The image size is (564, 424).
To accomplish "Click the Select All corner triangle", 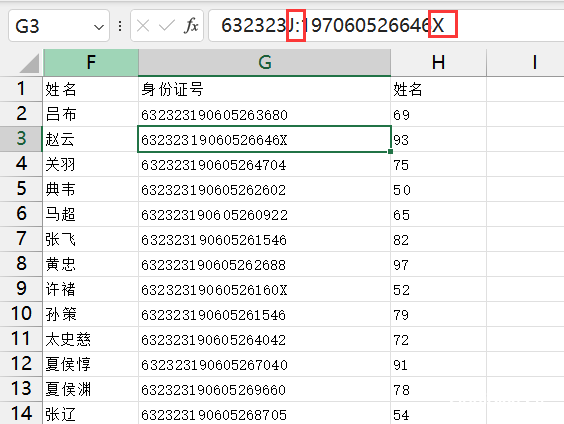I will [29, 63].
